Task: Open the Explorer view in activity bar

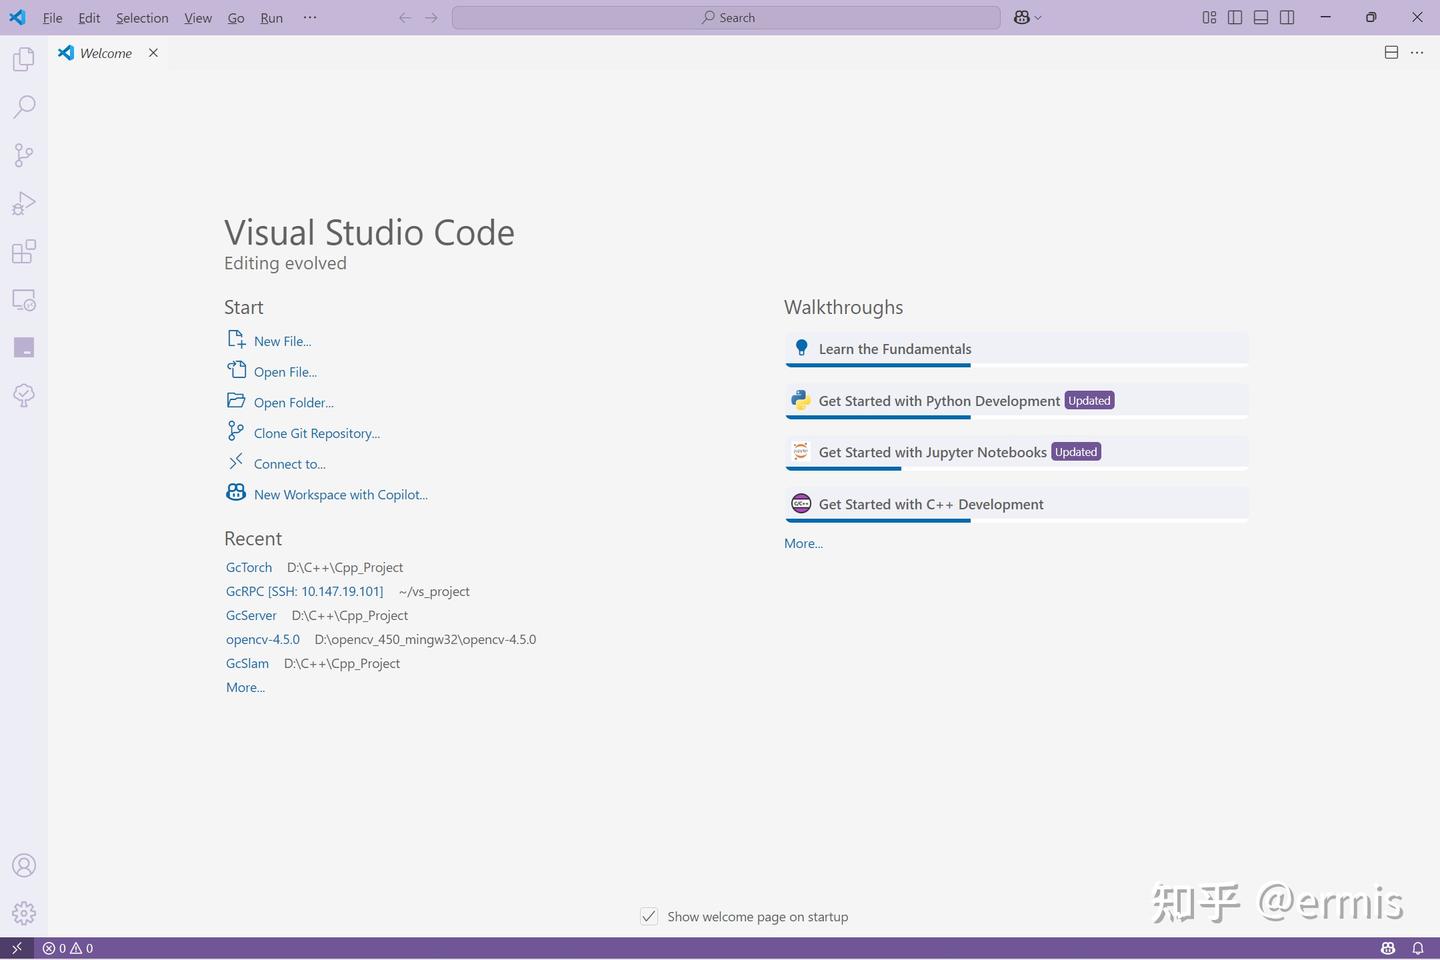Action: point(24,59)
